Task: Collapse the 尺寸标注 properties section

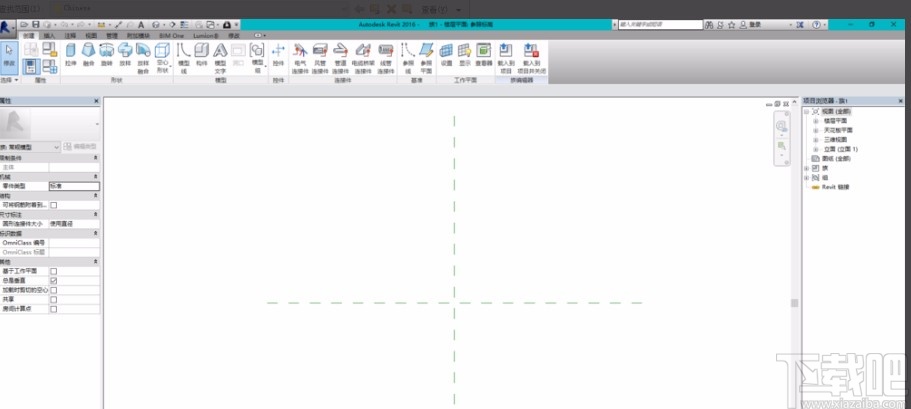Action: 96,214
